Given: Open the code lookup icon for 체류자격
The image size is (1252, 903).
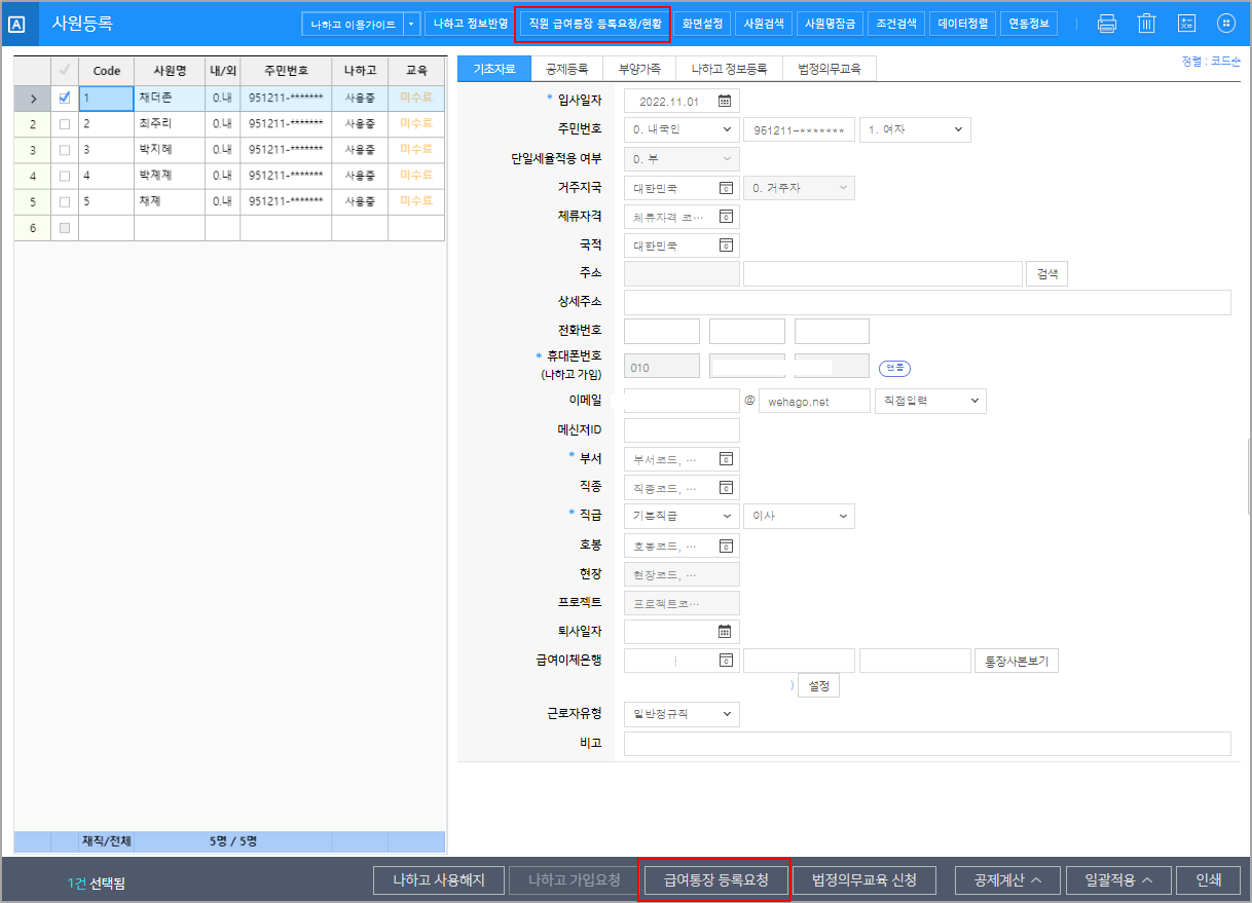Looking at the screenshot, I should [727, 217].
